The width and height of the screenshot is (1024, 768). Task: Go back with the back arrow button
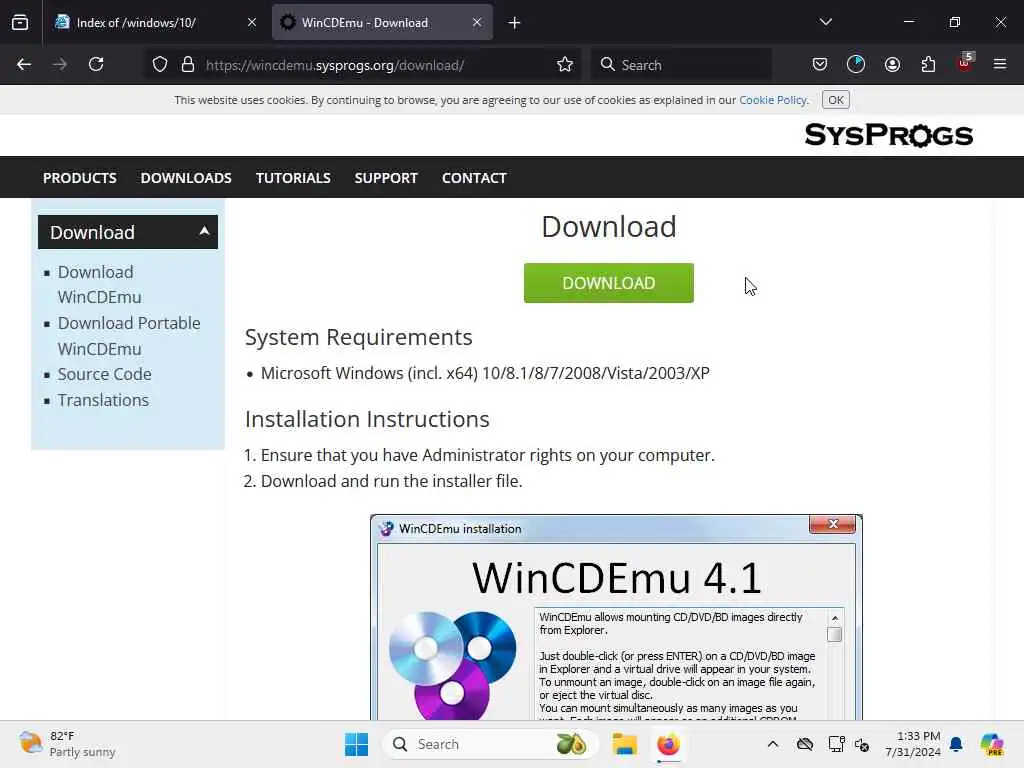click(24, 65)
